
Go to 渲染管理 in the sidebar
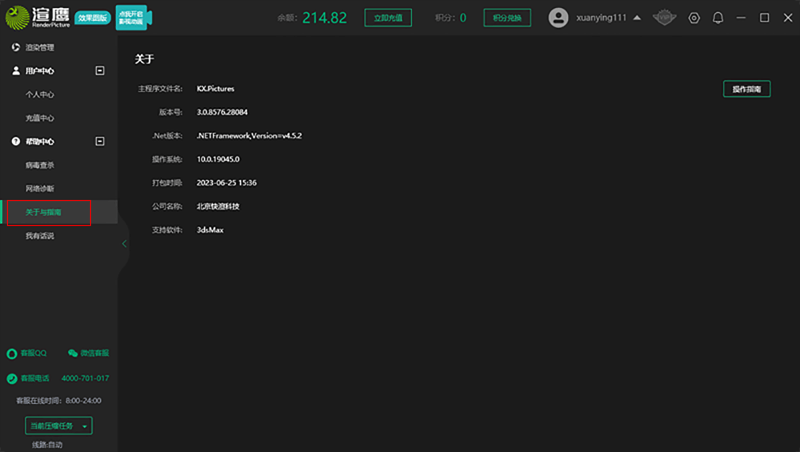click(x=40, y=48)
